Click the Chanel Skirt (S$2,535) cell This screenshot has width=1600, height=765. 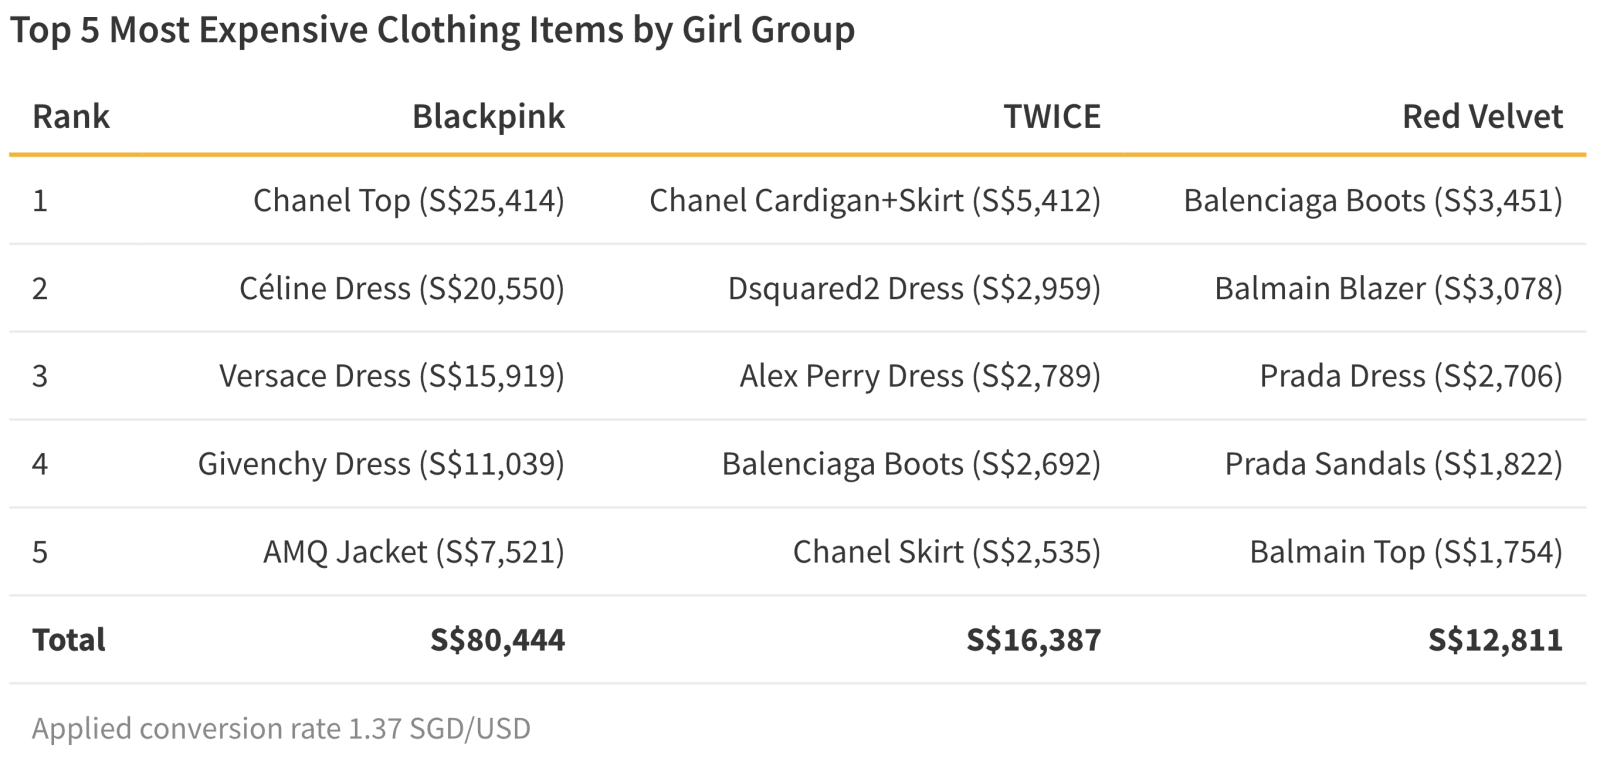947,552
